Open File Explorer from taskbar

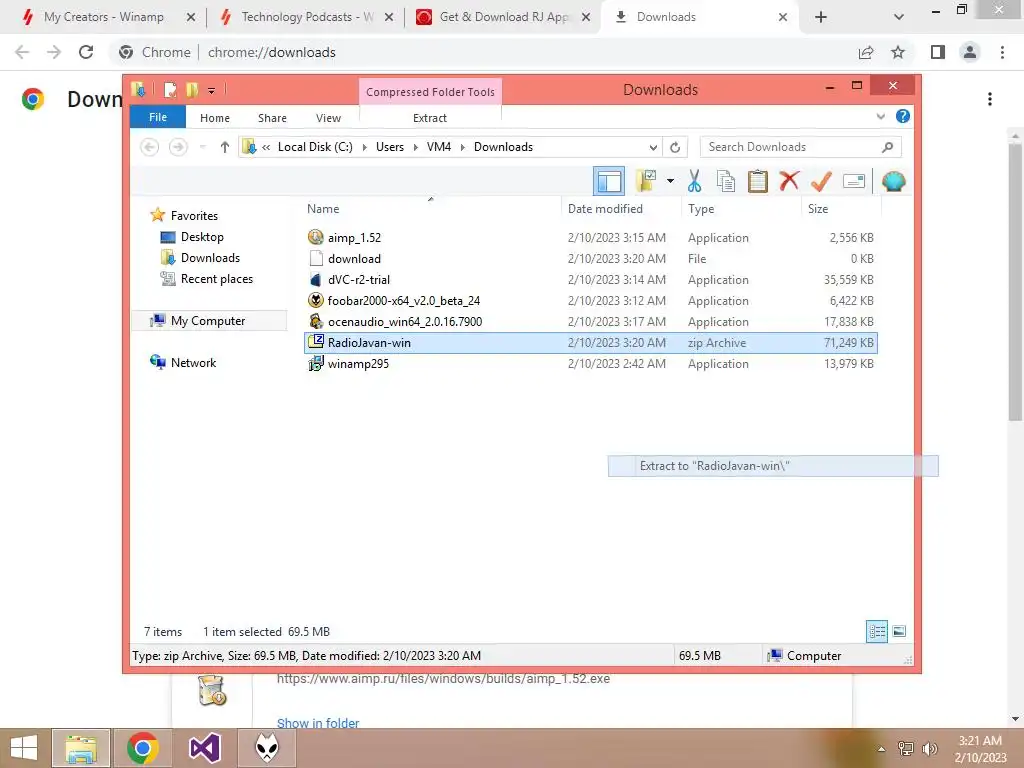coord(81,748)
